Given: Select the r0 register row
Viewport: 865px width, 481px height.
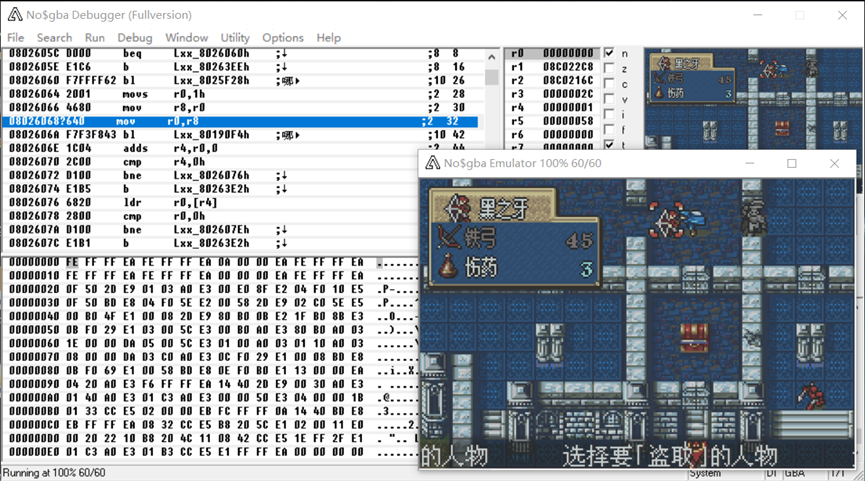Looking at the screenshot, I should pos(552,53).
